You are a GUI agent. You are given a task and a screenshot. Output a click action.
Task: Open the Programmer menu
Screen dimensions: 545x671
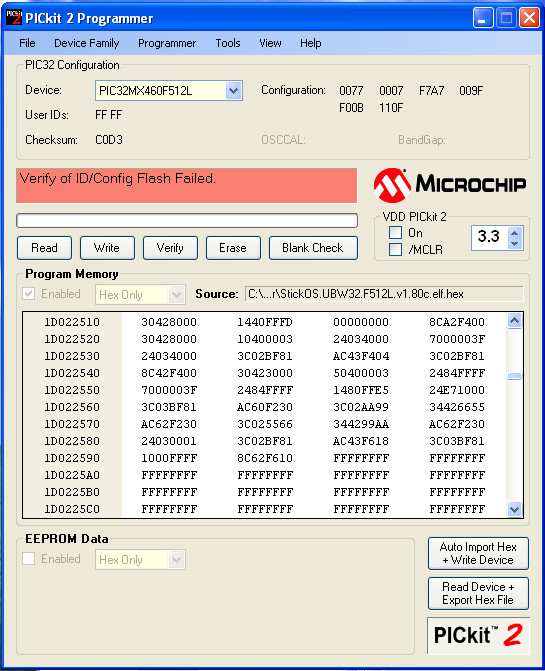pyautogui.click(x=167, y=43)
